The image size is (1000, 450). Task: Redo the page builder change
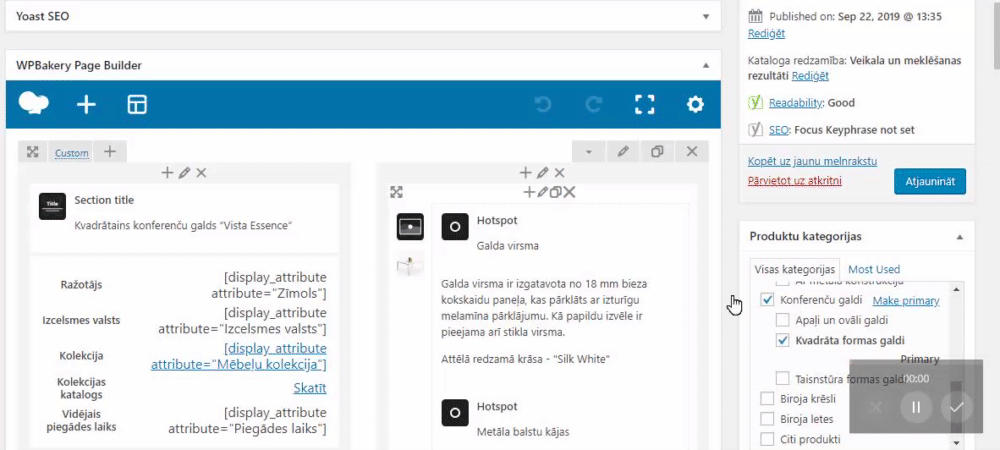(x=594, y=105)
